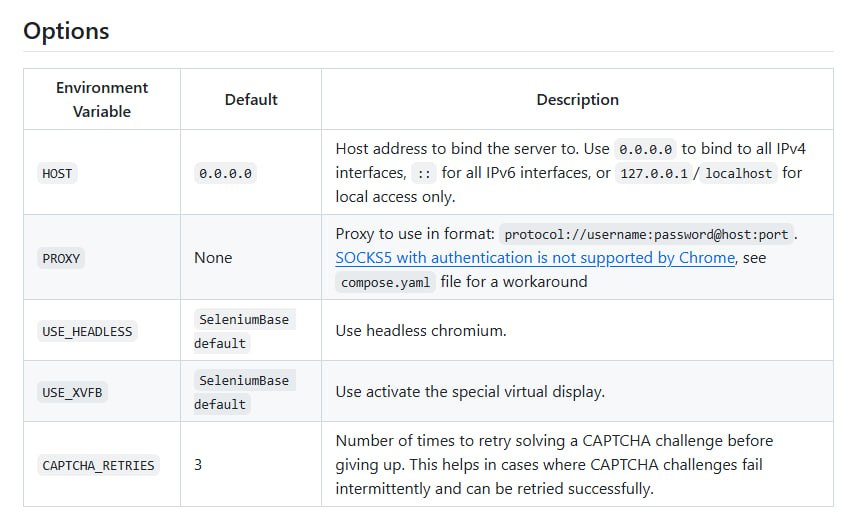
Task: Click the compose.yaml code snippet
Action: point(385,282)
